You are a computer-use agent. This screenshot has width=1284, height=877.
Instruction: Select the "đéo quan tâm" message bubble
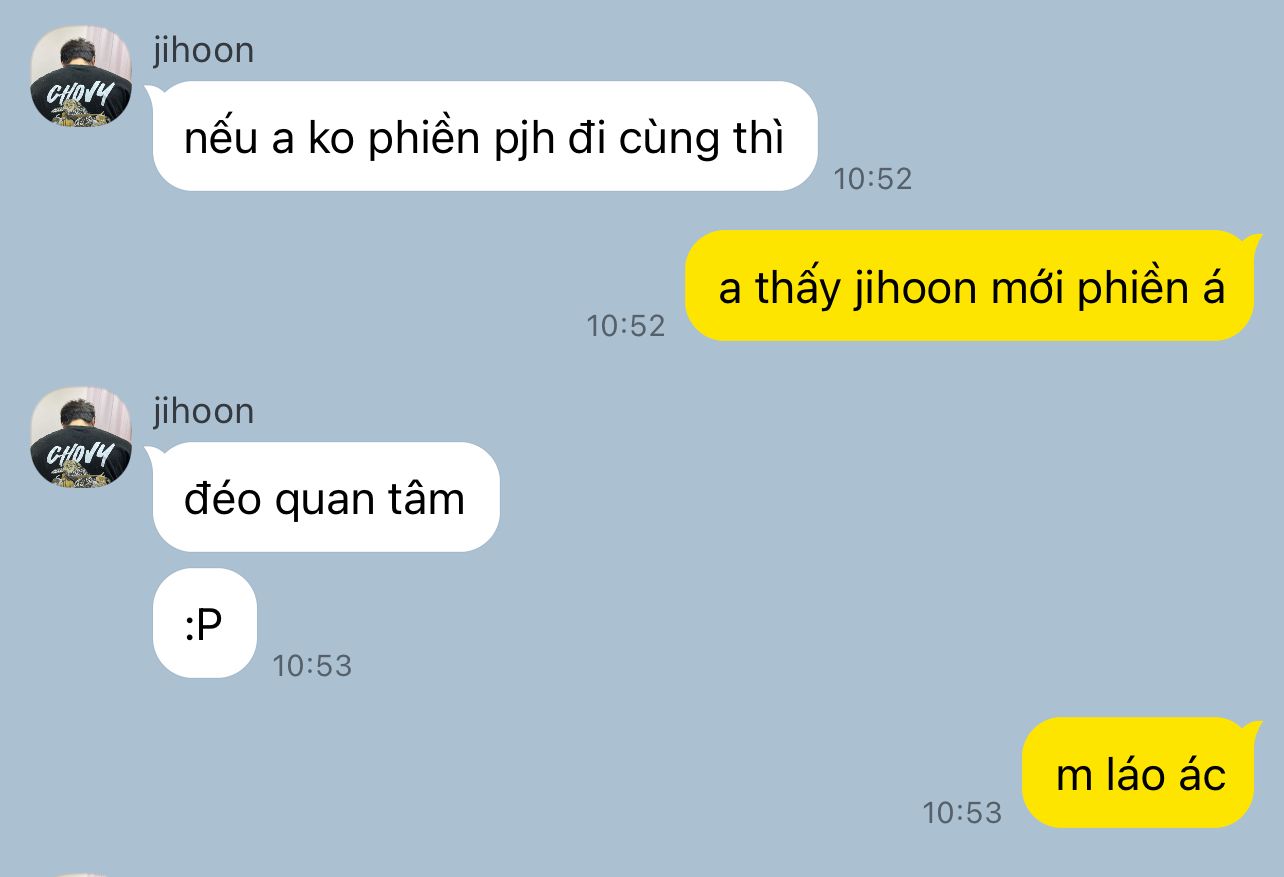pos(325,497)
